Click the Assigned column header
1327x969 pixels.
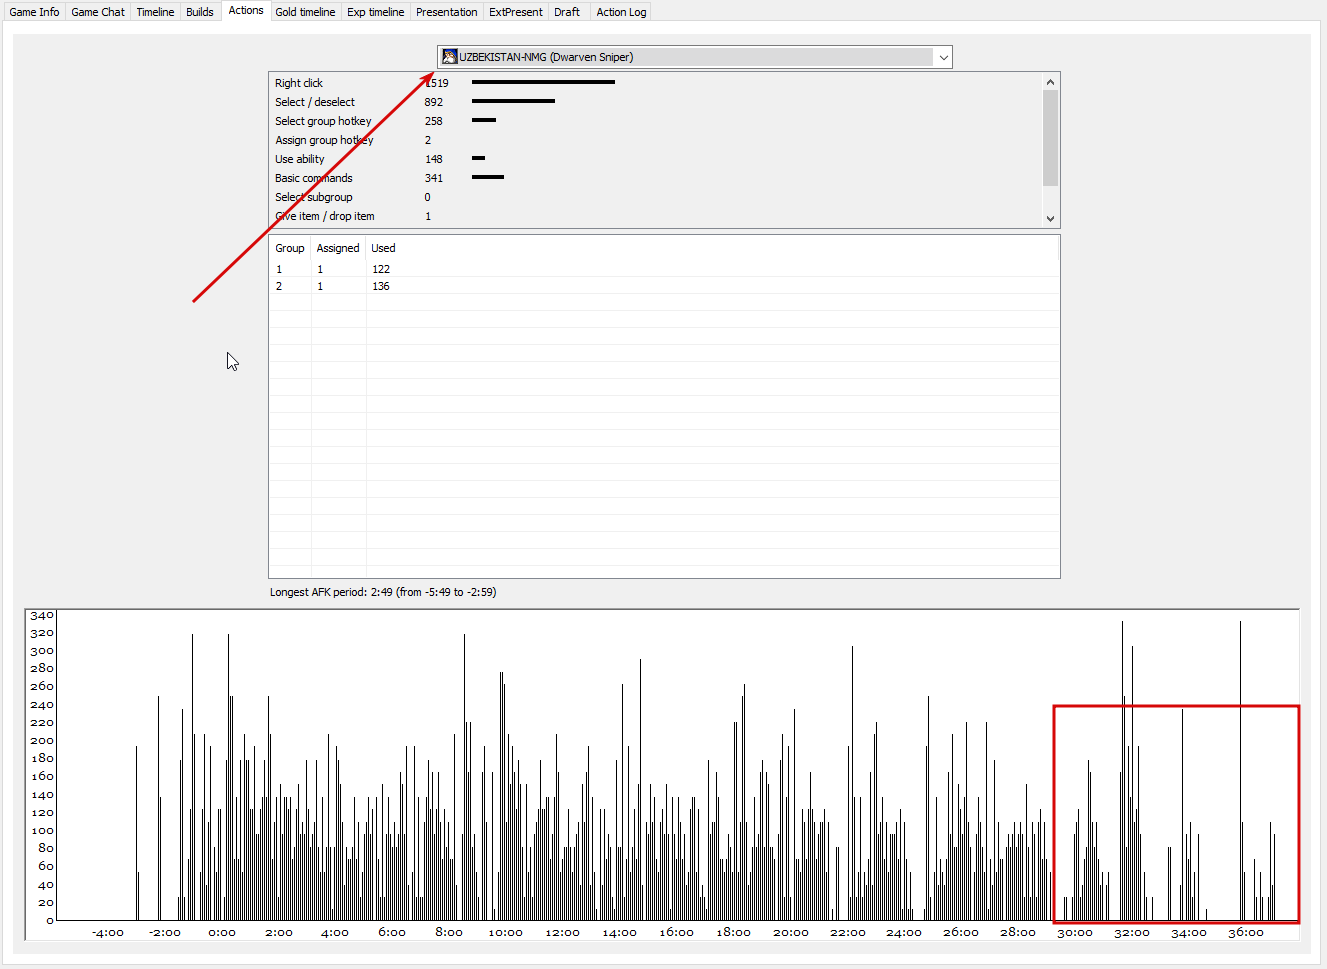tap(338, 248)
